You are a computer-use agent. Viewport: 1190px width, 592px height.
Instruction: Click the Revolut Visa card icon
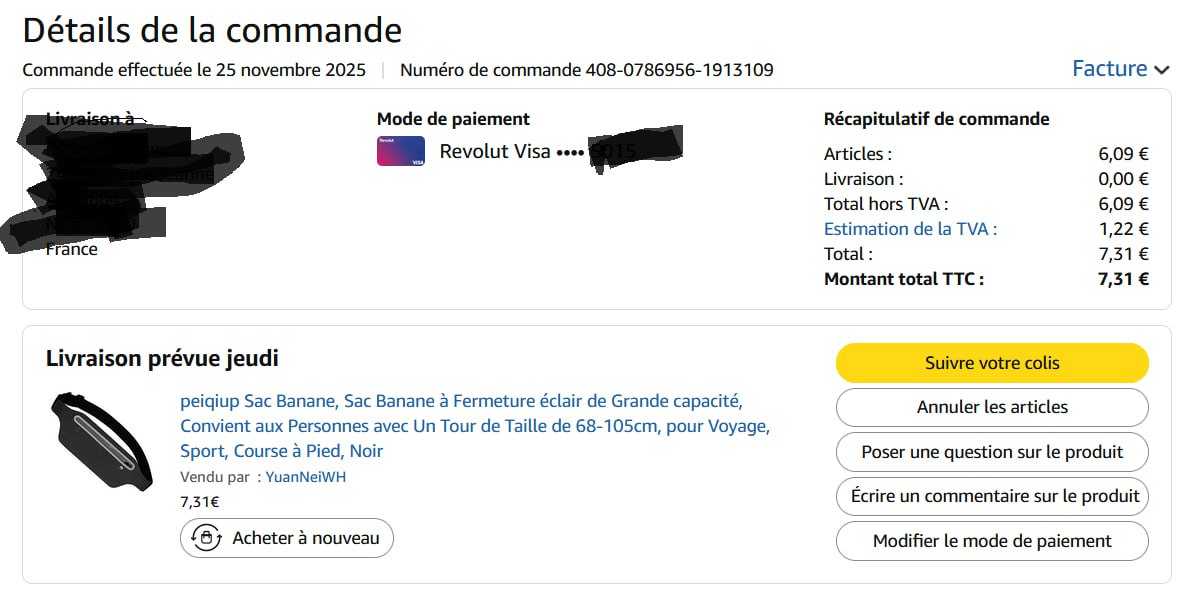(x=400, y=151)
